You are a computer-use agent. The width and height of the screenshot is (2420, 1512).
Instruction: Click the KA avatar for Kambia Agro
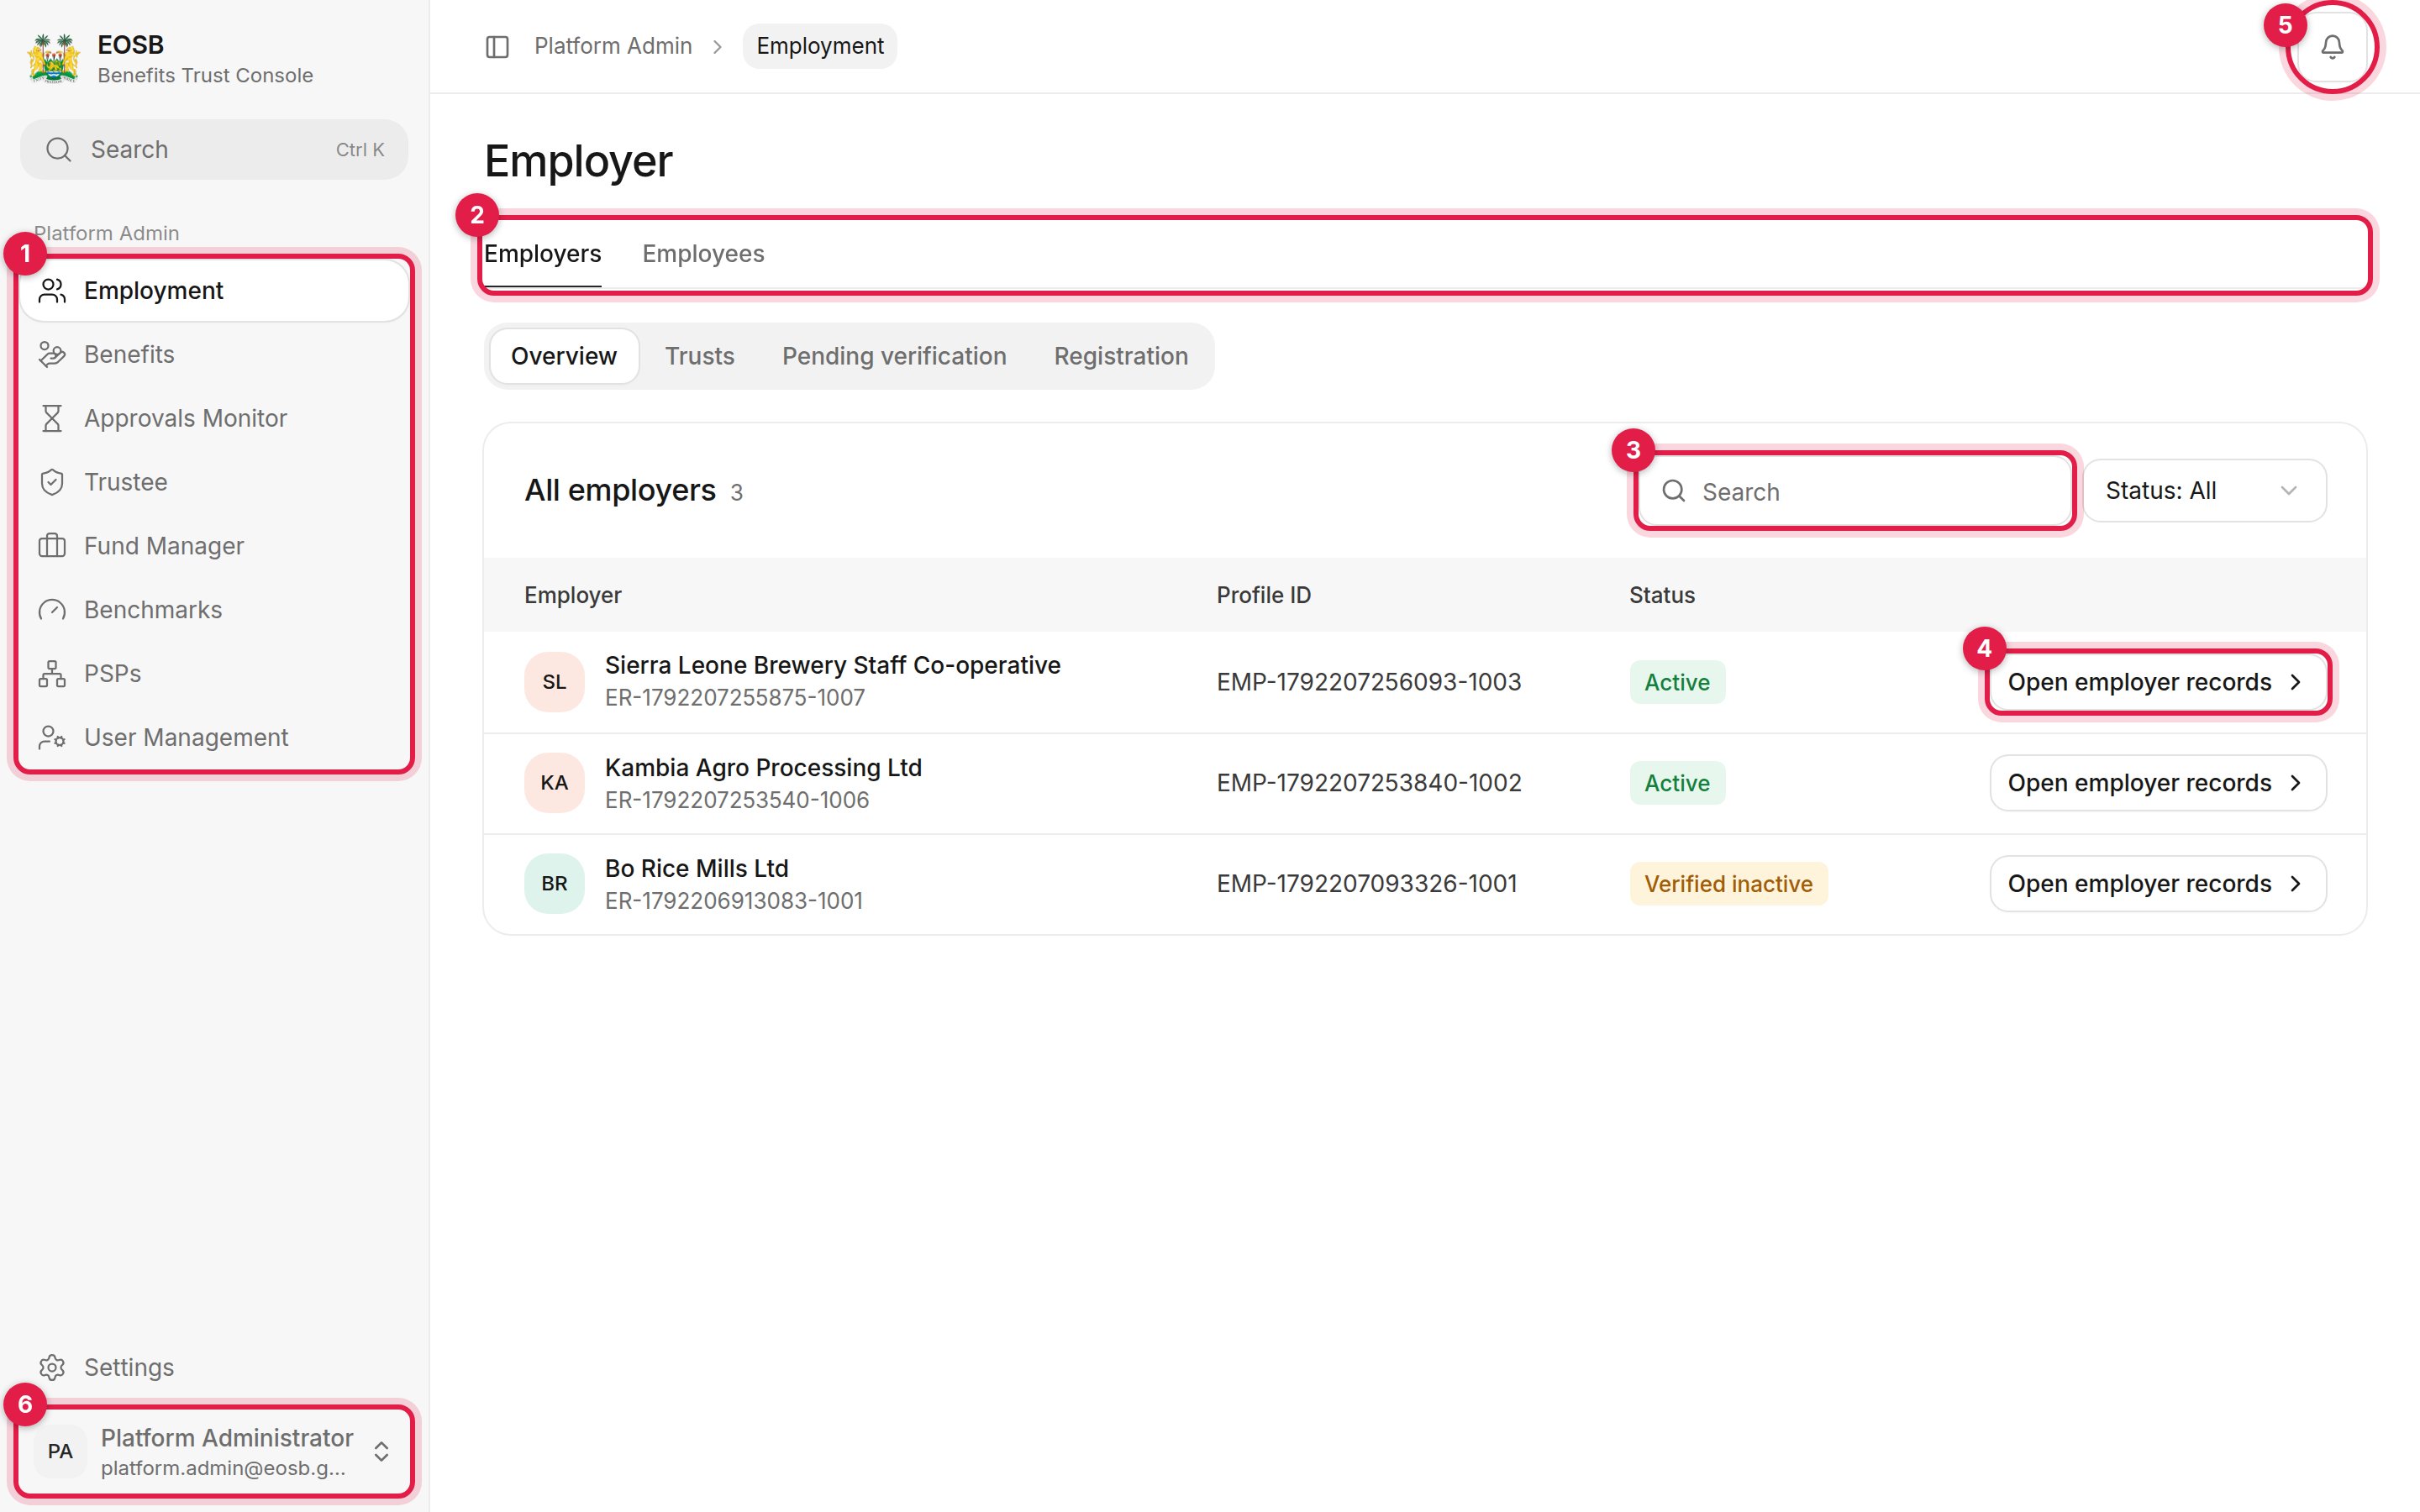pos(554,783)
